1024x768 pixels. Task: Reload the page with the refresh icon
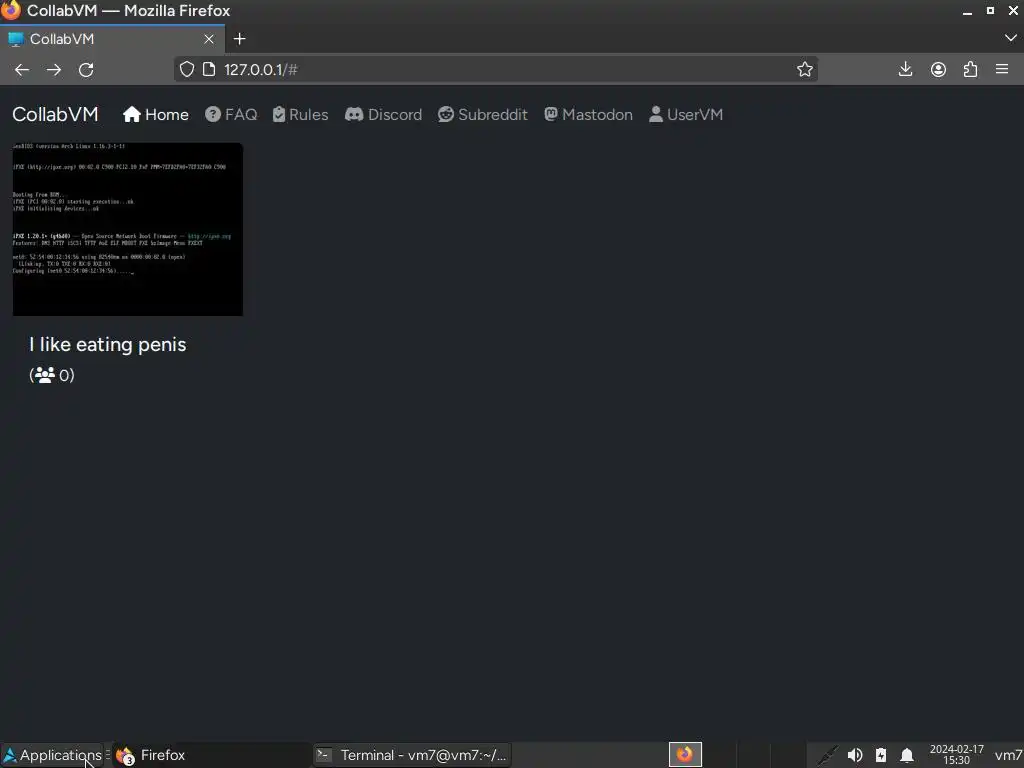click(x=86, y=70)
